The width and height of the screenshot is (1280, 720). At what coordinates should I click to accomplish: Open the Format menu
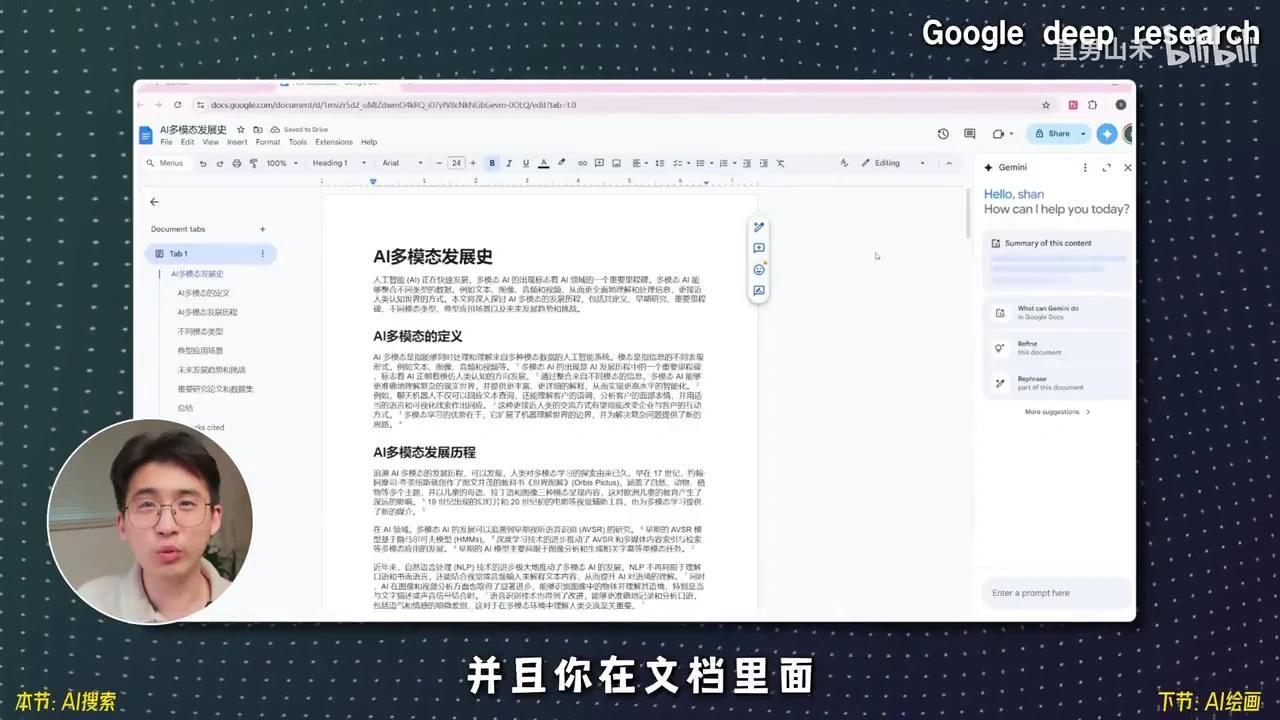(268, 142)
